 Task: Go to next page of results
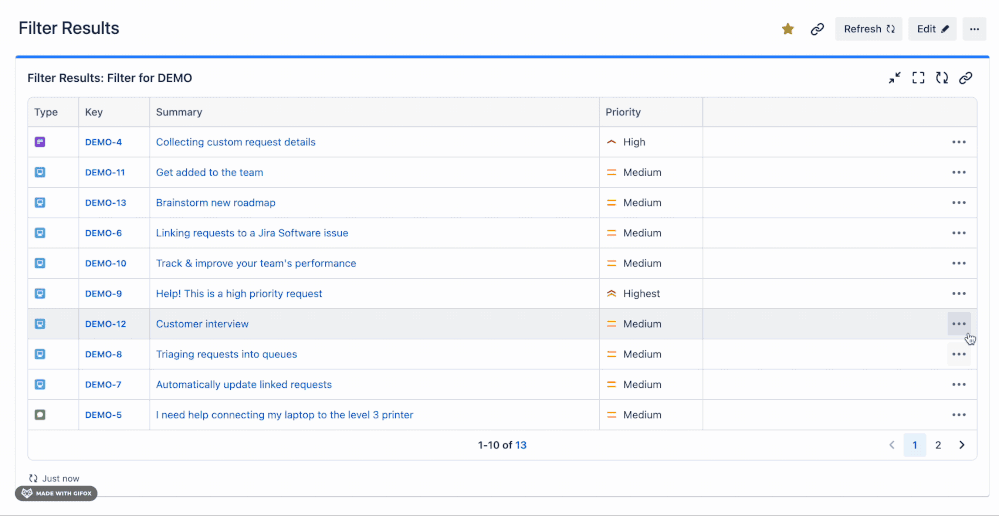coord(962,445)
